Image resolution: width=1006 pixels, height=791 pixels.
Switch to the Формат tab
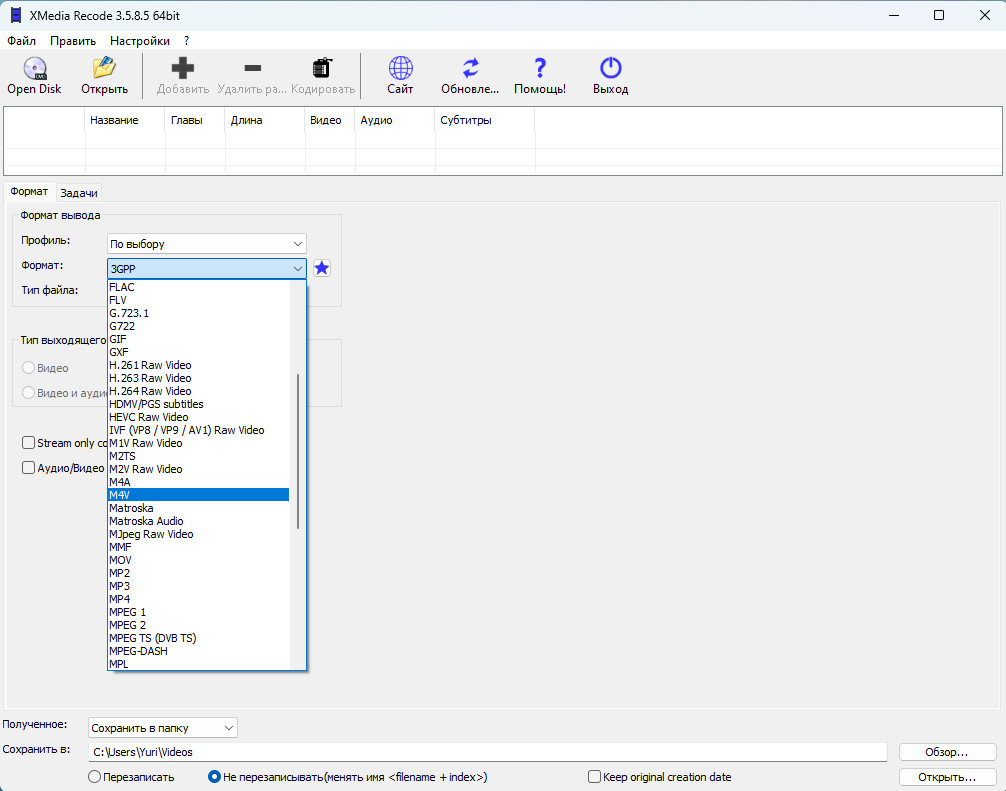tap(29, 192)
